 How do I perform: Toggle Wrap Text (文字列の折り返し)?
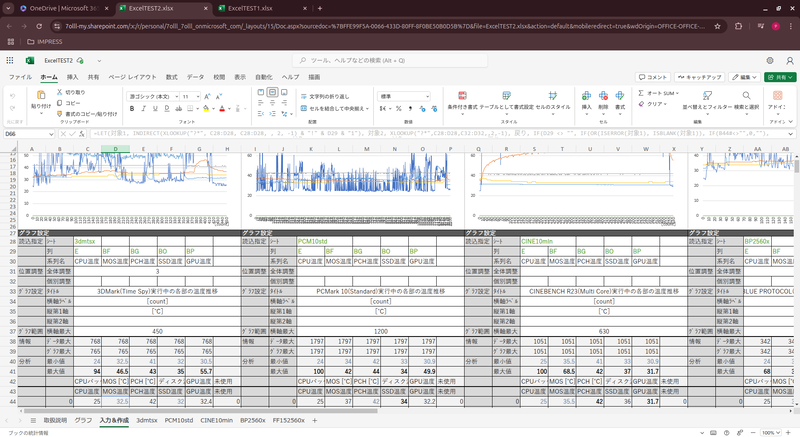[325, 96]
